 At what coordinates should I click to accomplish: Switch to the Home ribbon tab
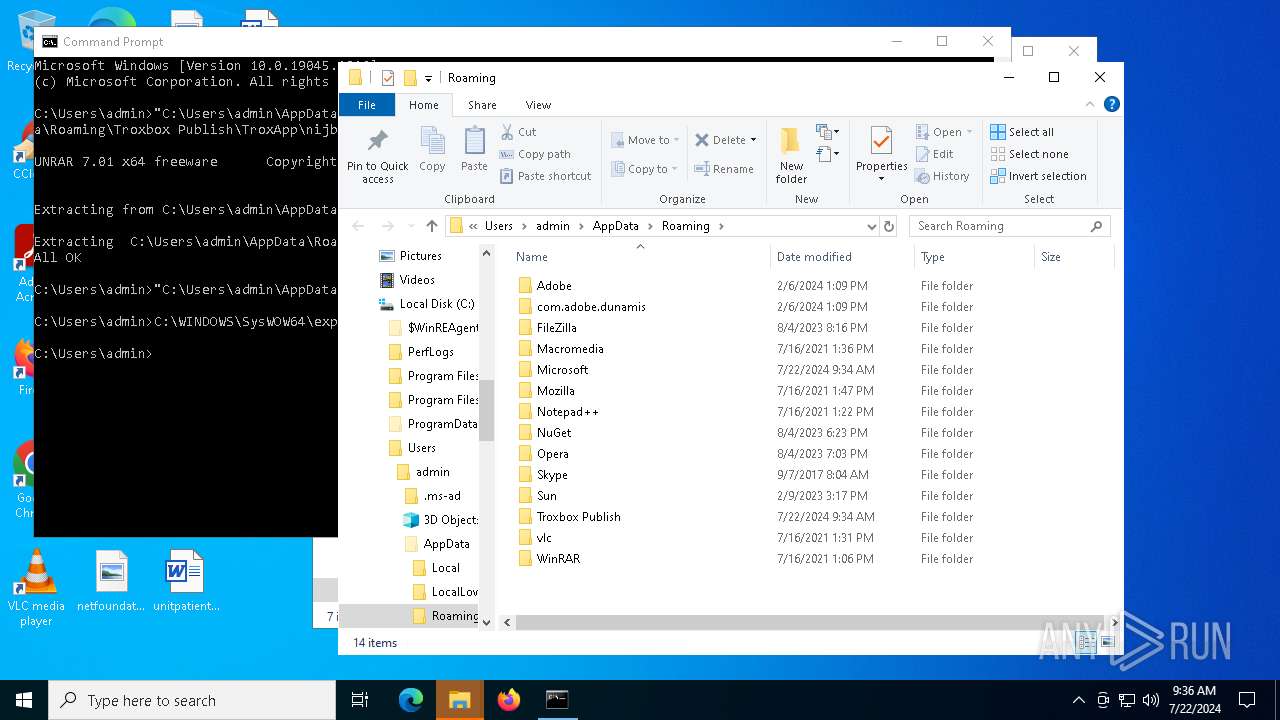point(423,105)
